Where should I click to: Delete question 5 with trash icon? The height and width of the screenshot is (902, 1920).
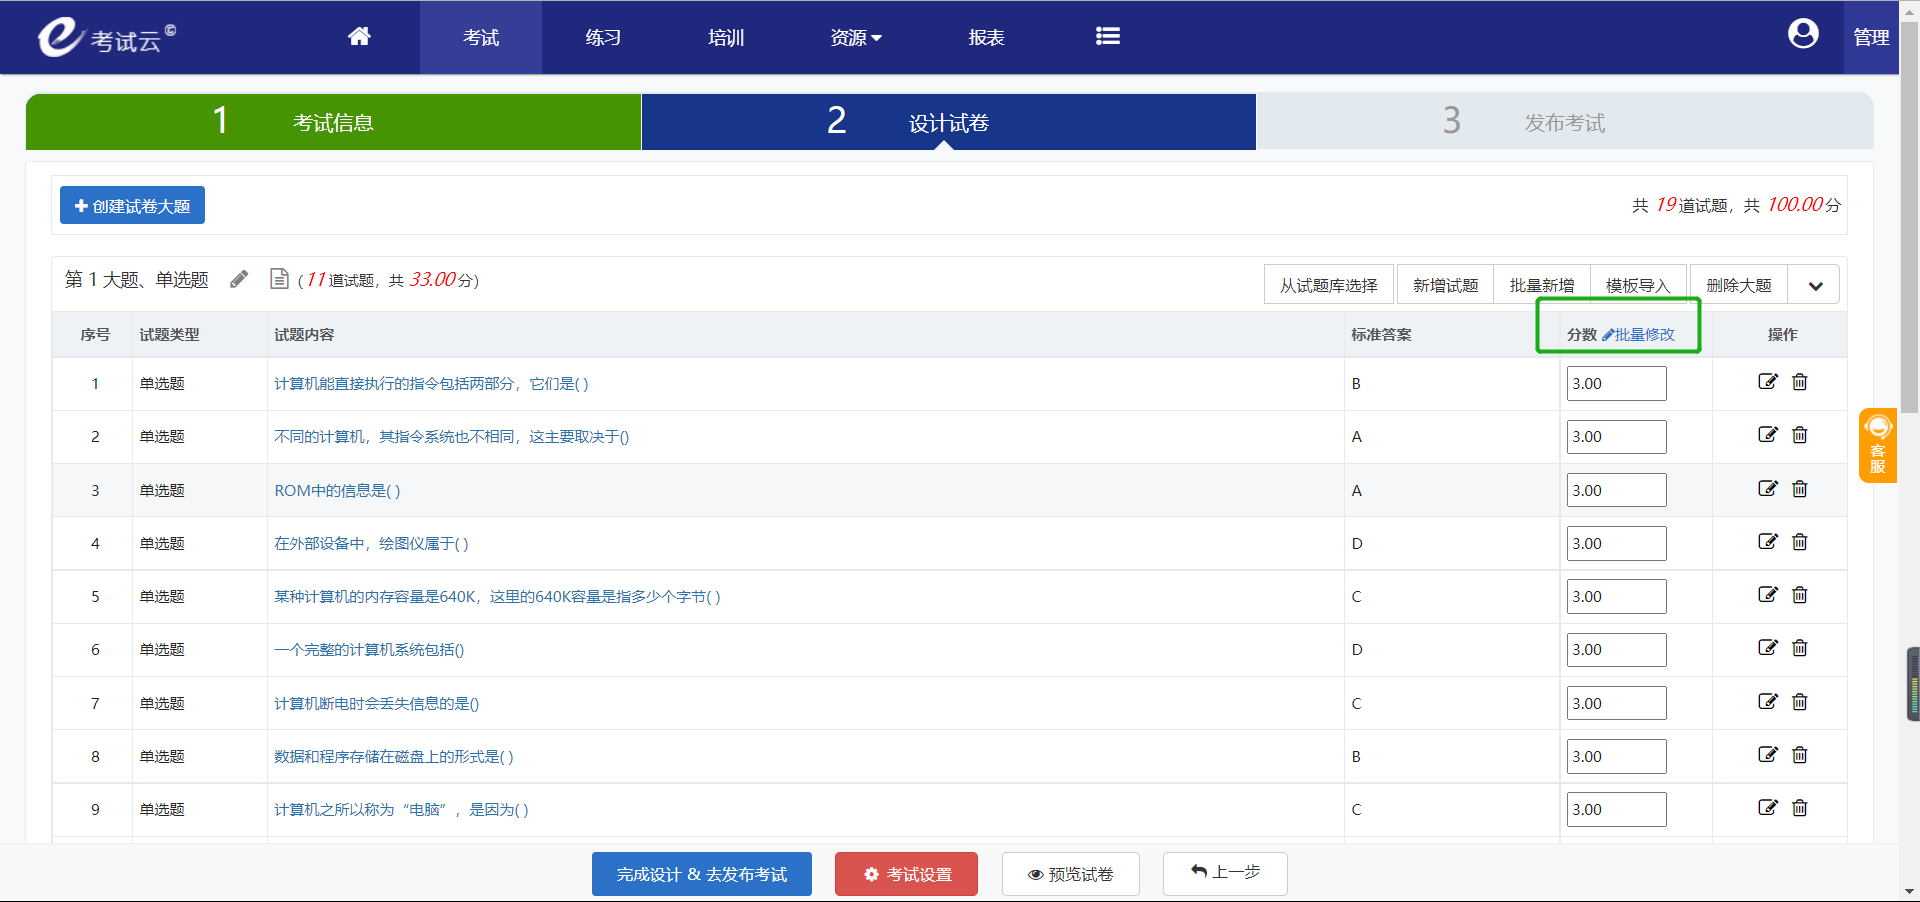tap(1800, 594)
